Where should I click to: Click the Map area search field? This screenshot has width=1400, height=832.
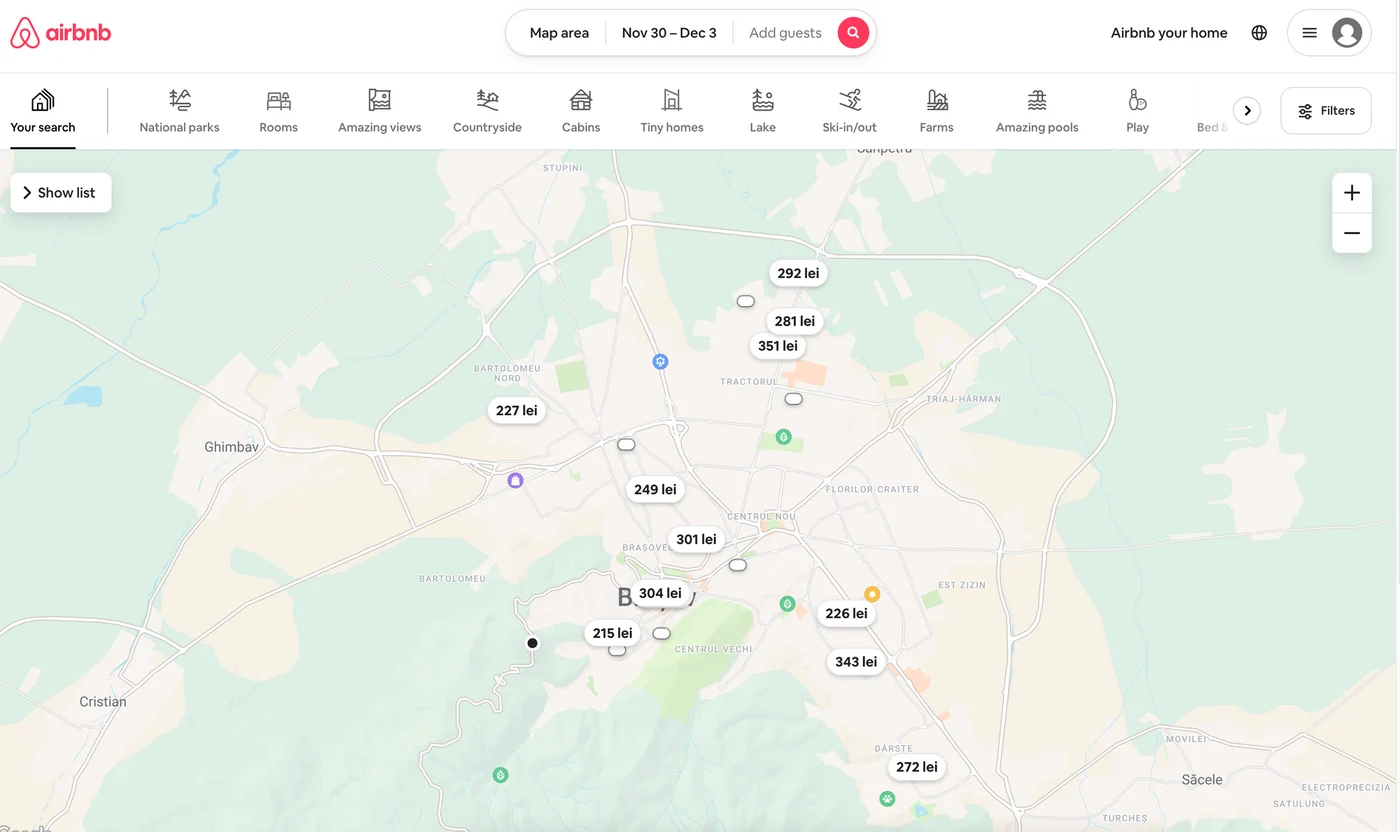(559, 33)
